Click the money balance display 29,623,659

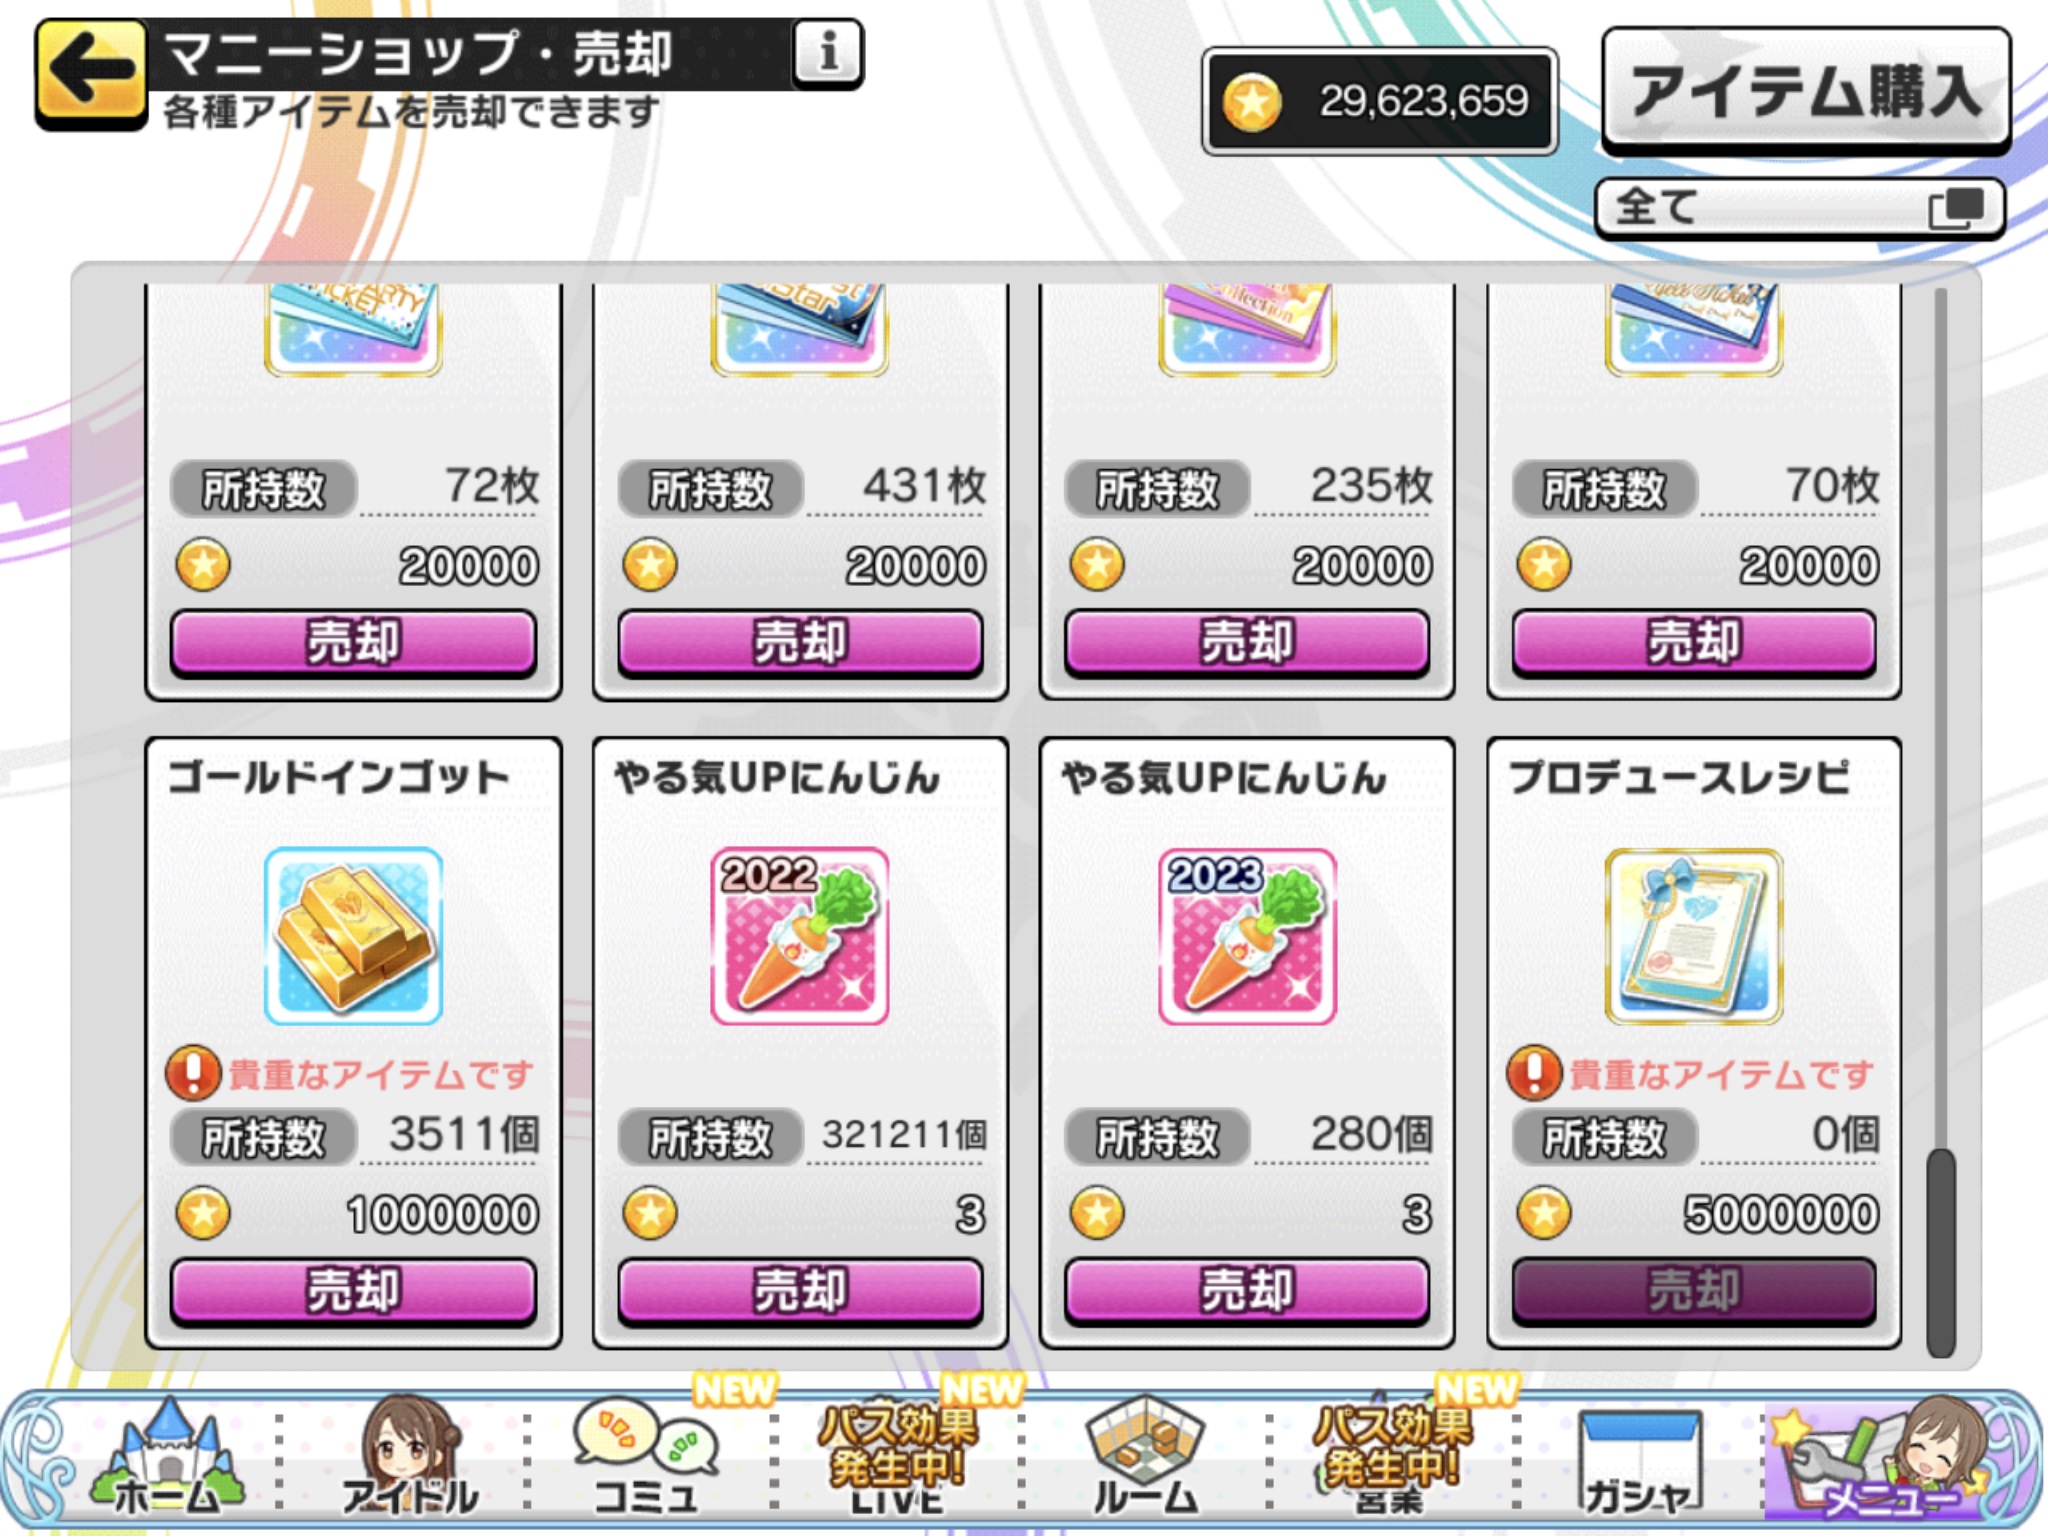coord(1380,101)
